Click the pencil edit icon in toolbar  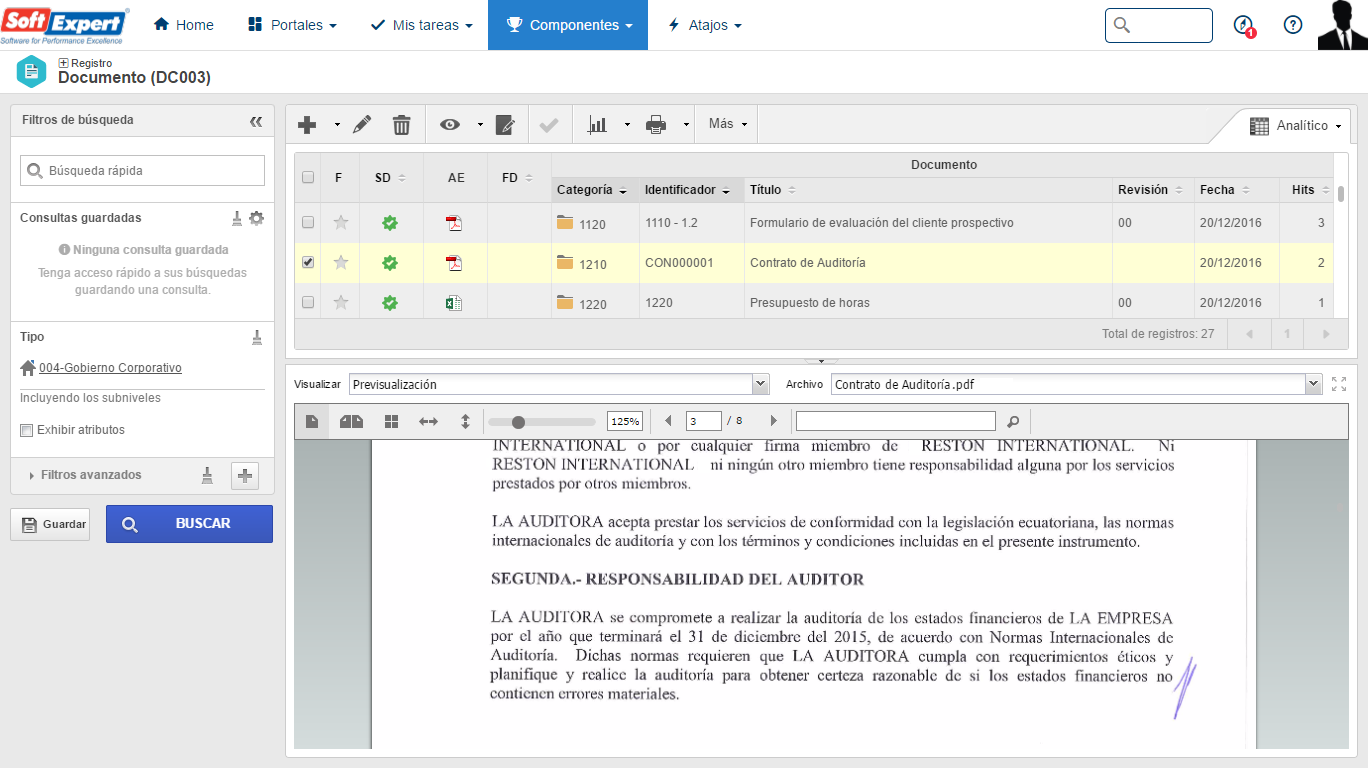tap(362, 125)
